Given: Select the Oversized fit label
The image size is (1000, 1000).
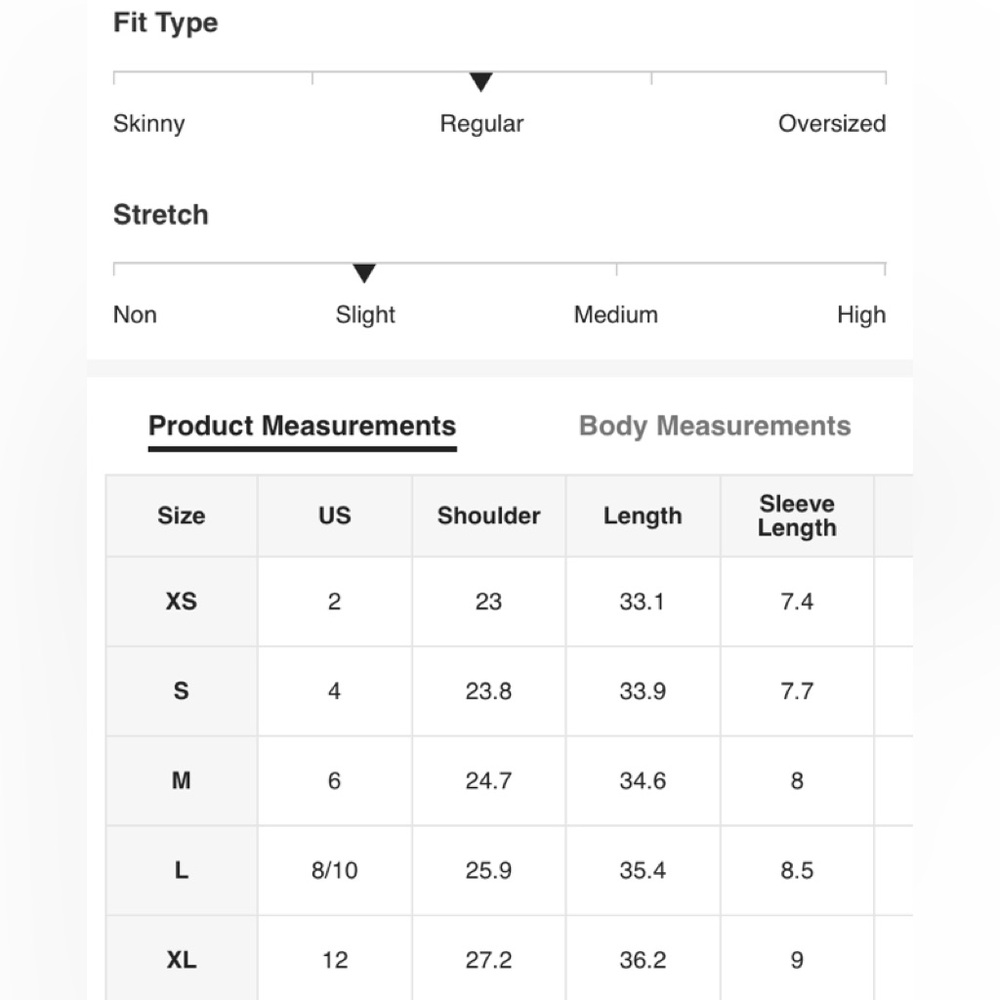Looking at the screenshot, I should (832, 124).
